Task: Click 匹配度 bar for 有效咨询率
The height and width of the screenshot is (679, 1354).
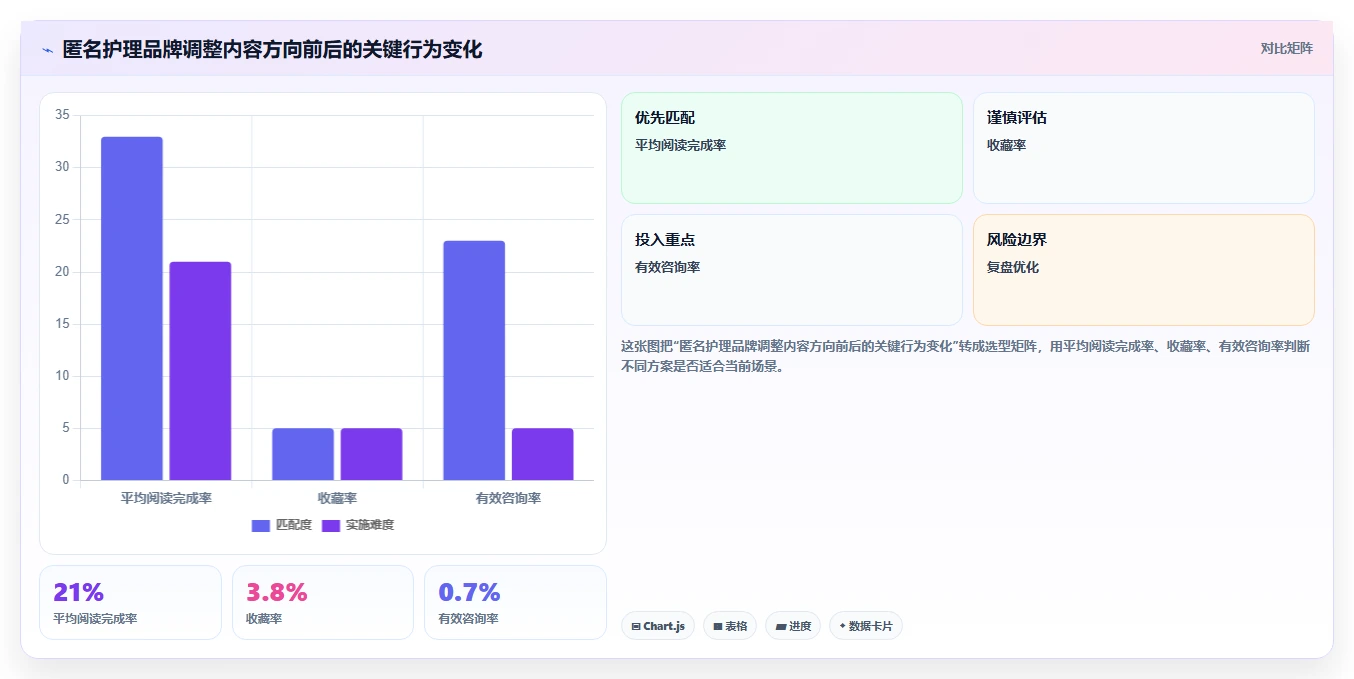Action: (474, 360)
